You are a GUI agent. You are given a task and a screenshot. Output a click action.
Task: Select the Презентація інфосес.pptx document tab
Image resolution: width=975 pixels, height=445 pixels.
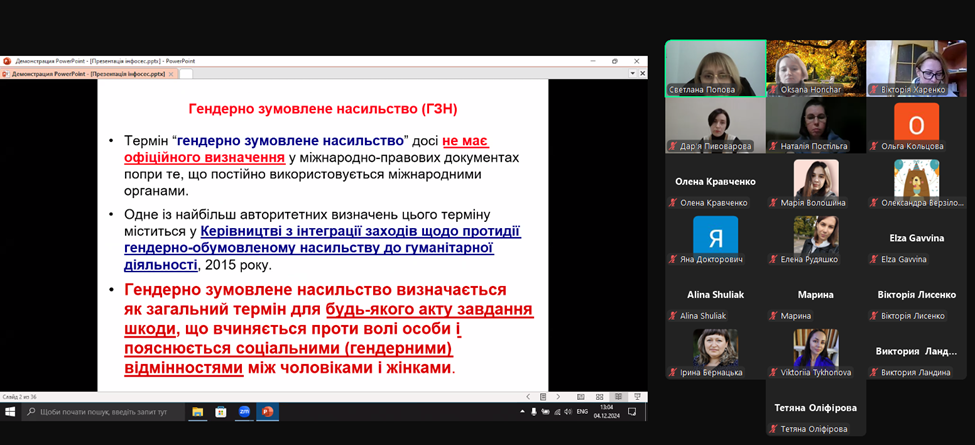88,73
